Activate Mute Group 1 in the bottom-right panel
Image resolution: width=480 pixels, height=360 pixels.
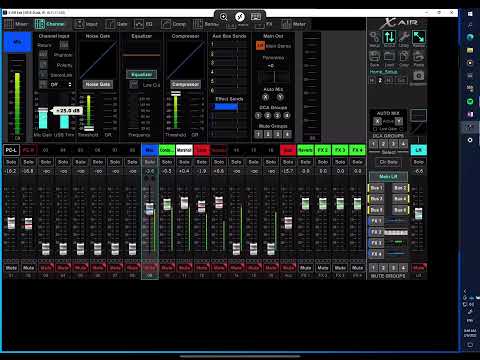click(x=374, y=267)
